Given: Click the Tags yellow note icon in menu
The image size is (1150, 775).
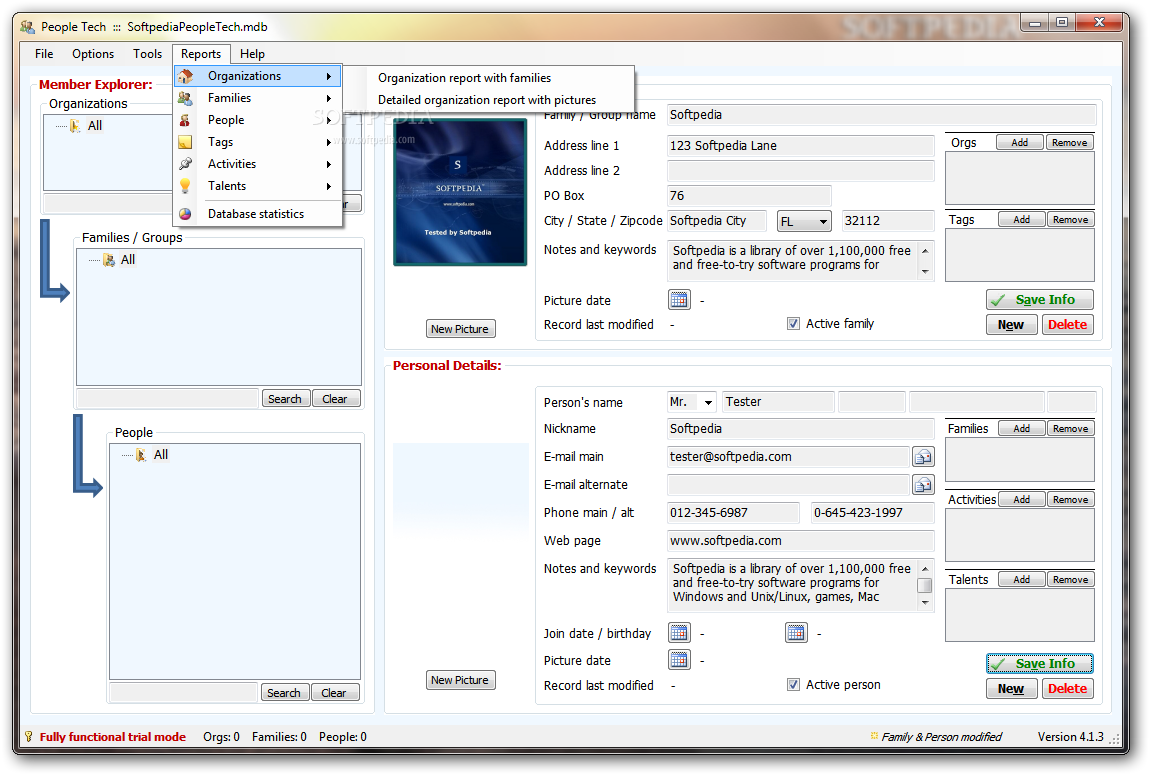Looking at the screenshot, I should coord(186,142).
